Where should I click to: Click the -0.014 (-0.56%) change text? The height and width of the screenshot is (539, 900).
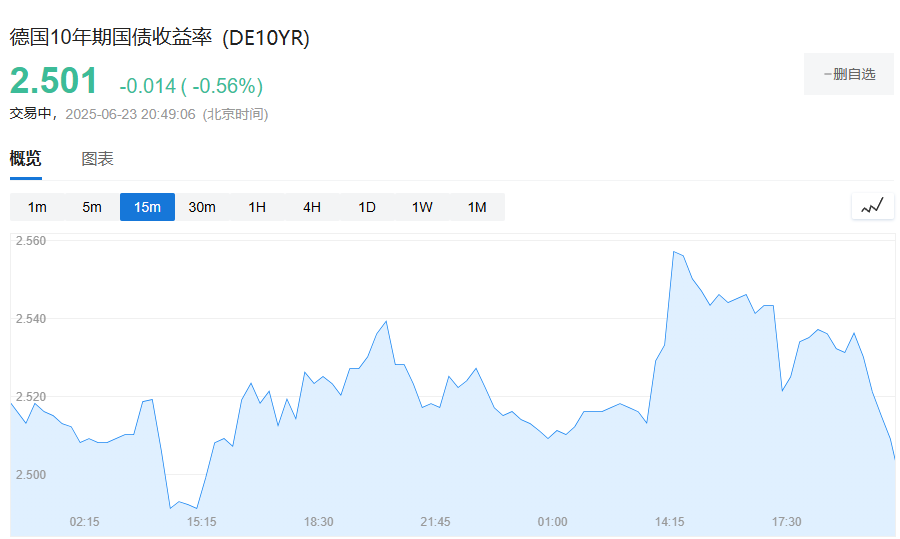190,86
